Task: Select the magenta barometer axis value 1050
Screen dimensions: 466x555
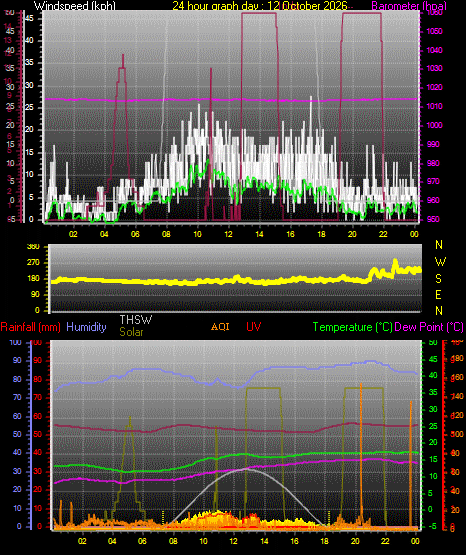Action: 435,32
